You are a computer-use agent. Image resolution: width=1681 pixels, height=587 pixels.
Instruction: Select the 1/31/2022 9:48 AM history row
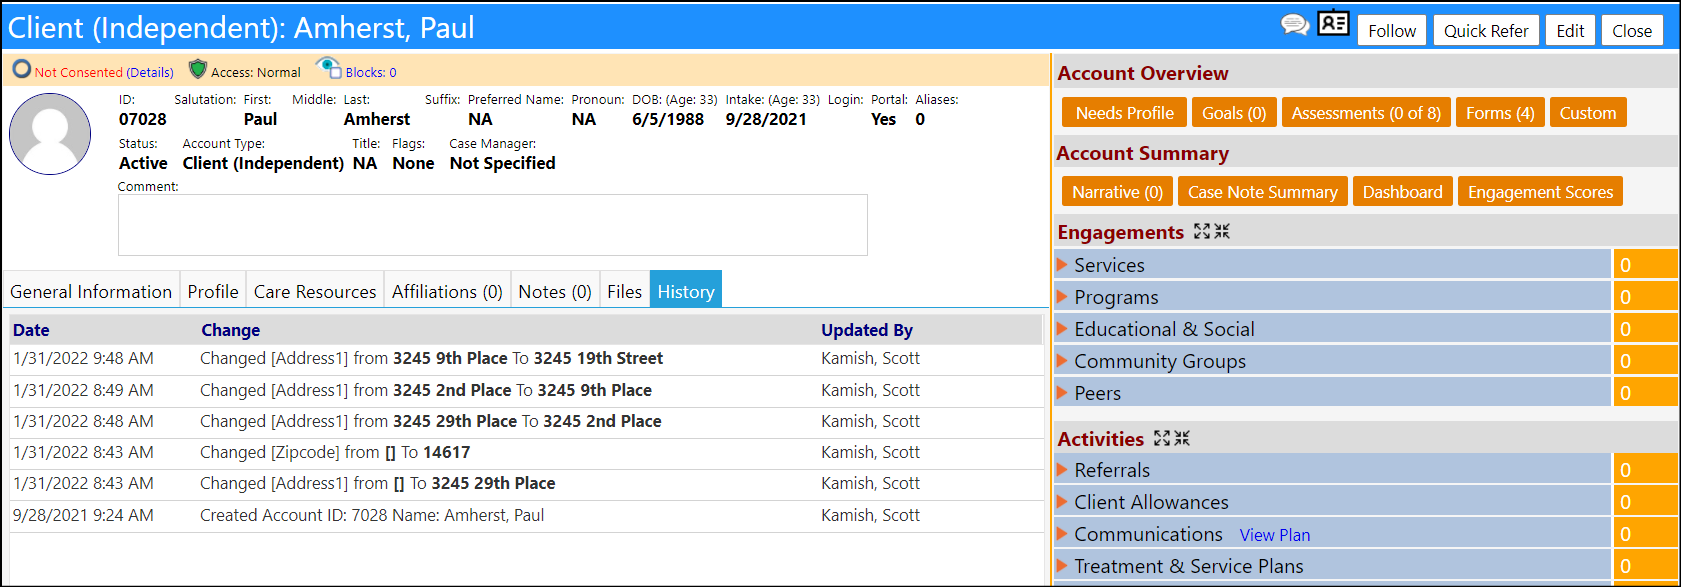526,359
